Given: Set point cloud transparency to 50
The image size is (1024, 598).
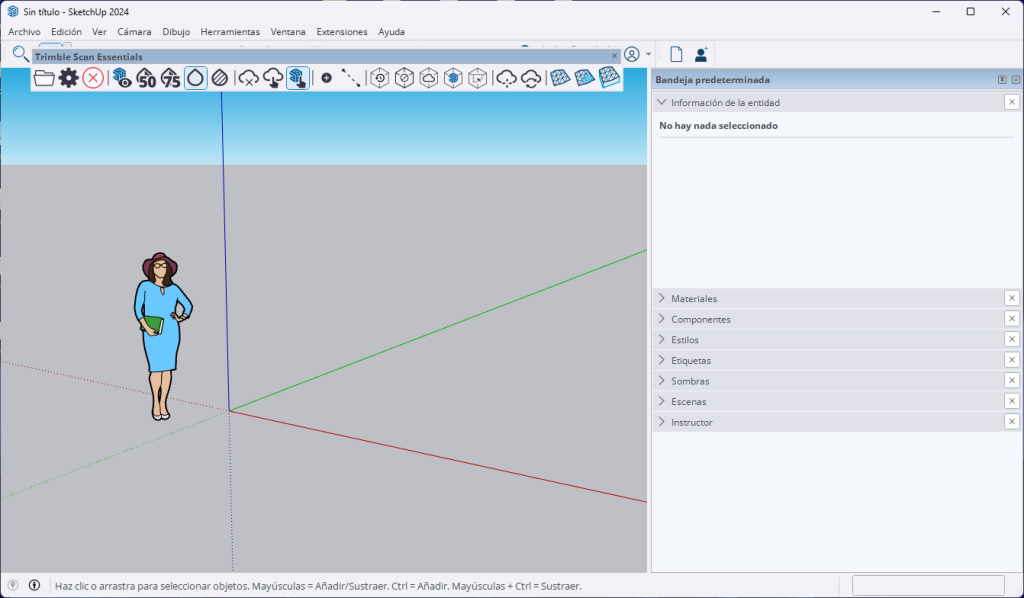Looking at the screenshot, I should pyautogui.click(x=146, y=78).
